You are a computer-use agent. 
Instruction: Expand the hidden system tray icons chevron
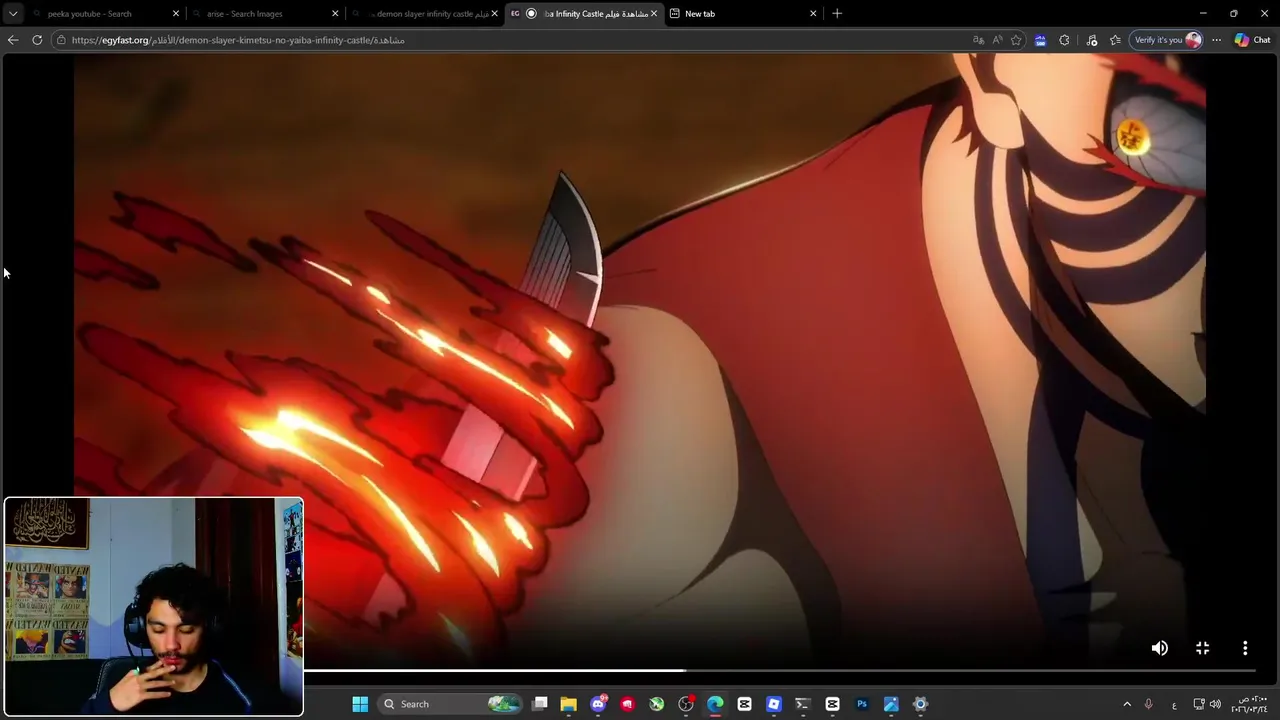click(x=1127, y=704)
